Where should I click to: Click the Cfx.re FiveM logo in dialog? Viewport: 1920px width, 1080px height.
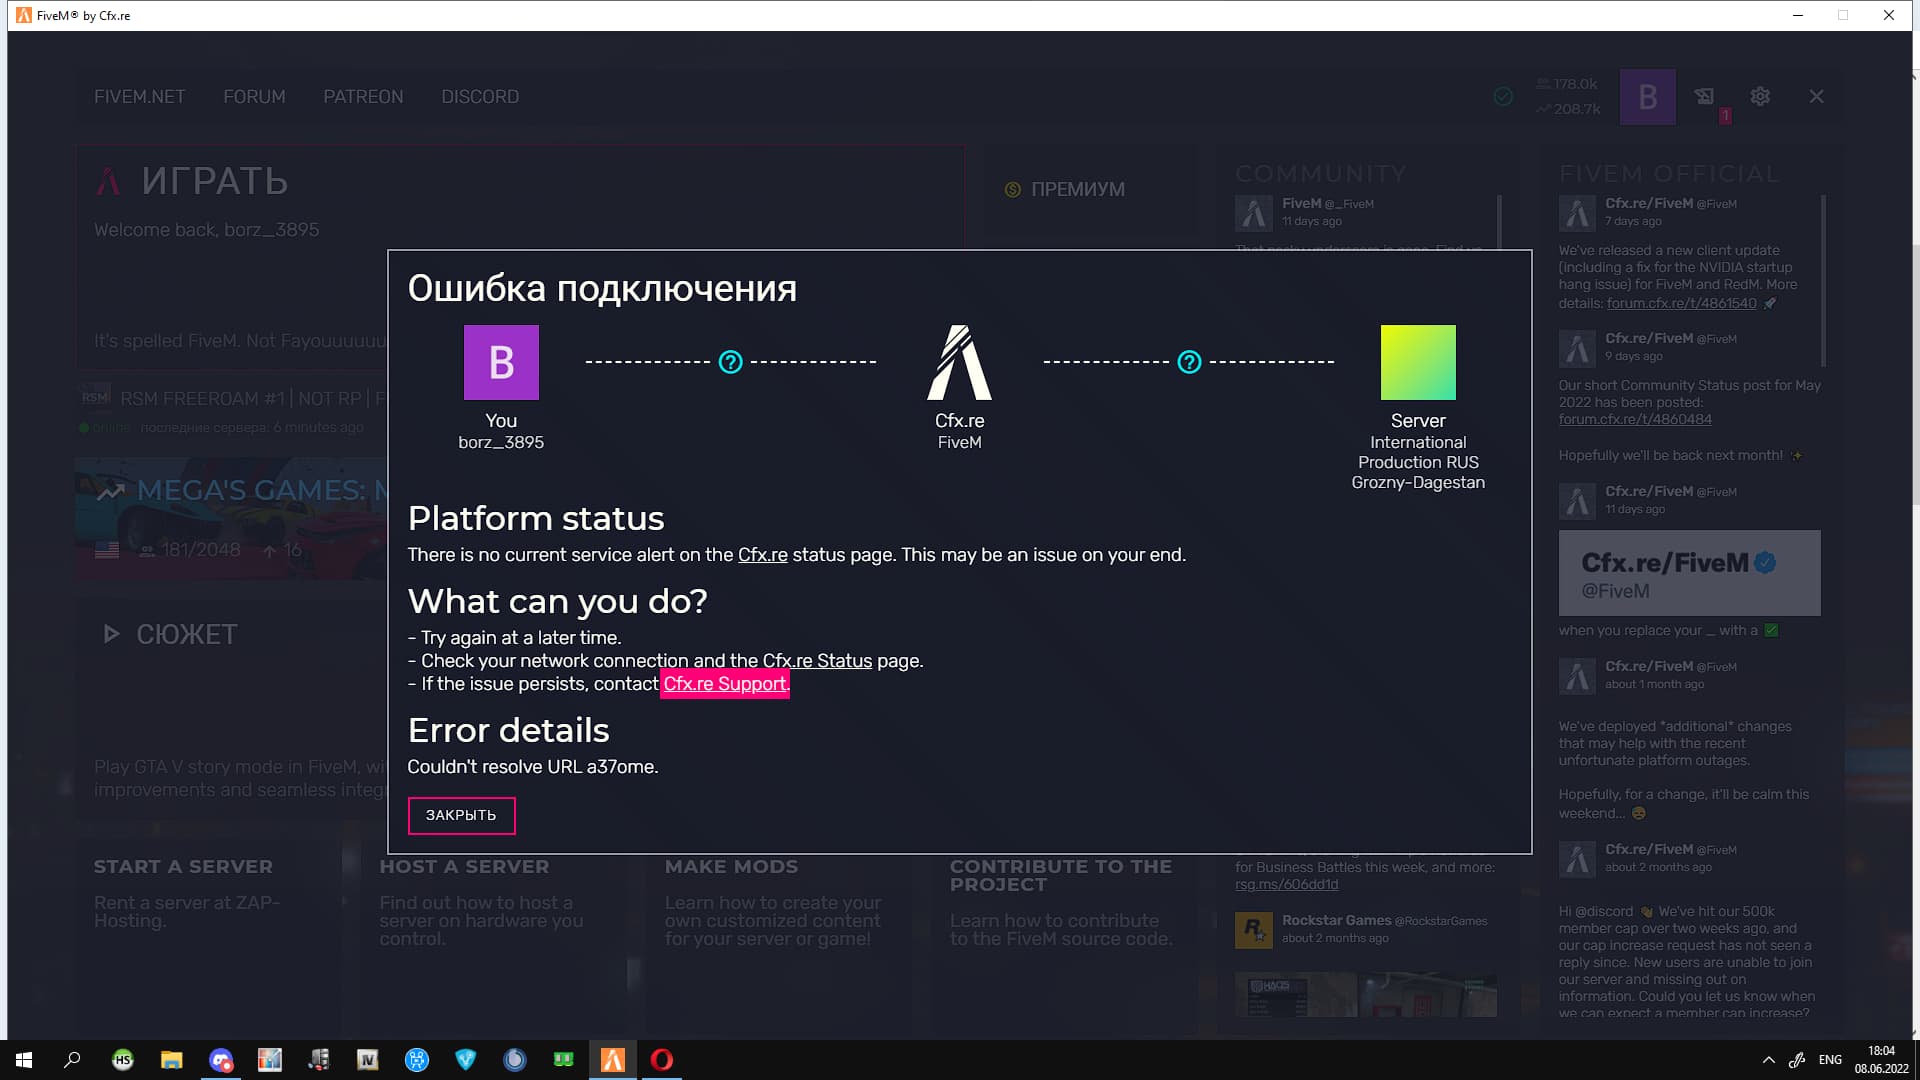[x=959, y=363]
